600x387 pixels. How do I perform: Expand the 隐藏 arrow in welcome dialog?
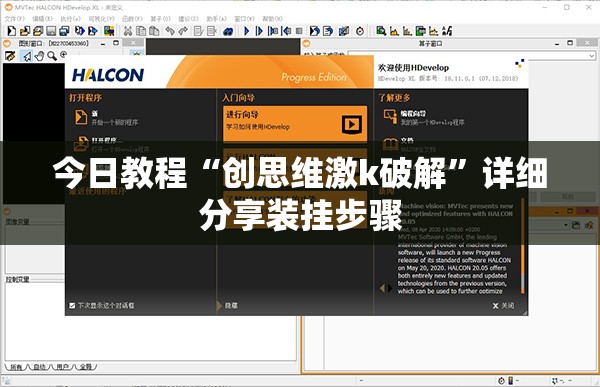coord(219,305)
